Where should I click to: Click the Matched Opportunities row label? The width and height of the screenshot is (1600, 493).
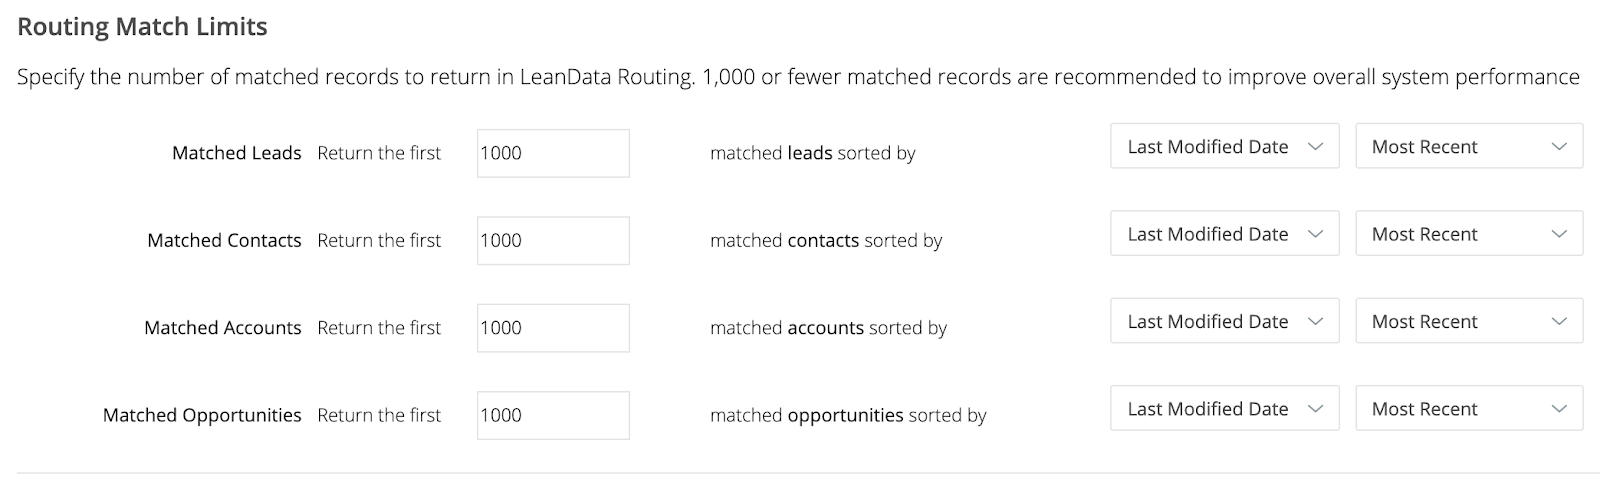point(202,415)
